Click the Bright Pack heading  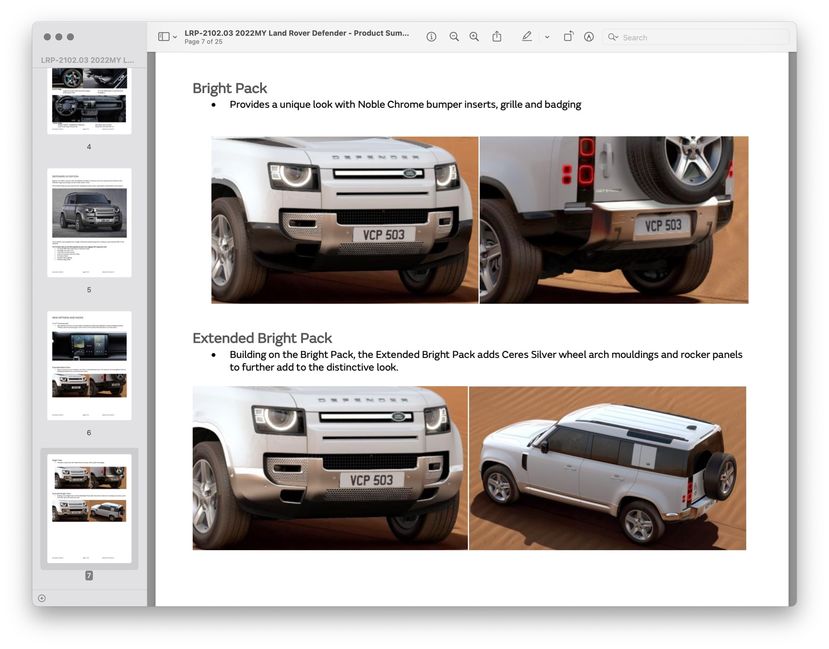pyautogui.click(x=229, y=88)
